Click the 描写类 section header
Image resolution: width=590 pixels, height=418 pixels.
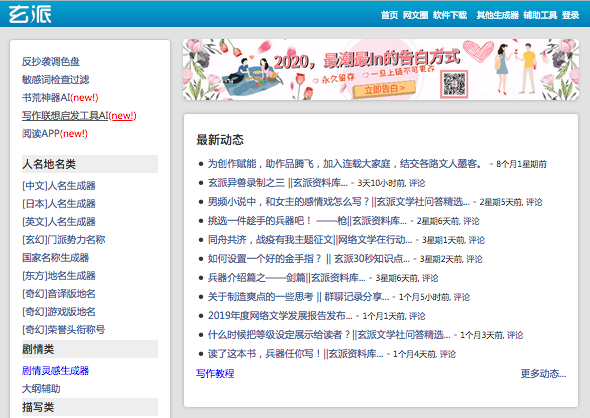tap(90, 407)
